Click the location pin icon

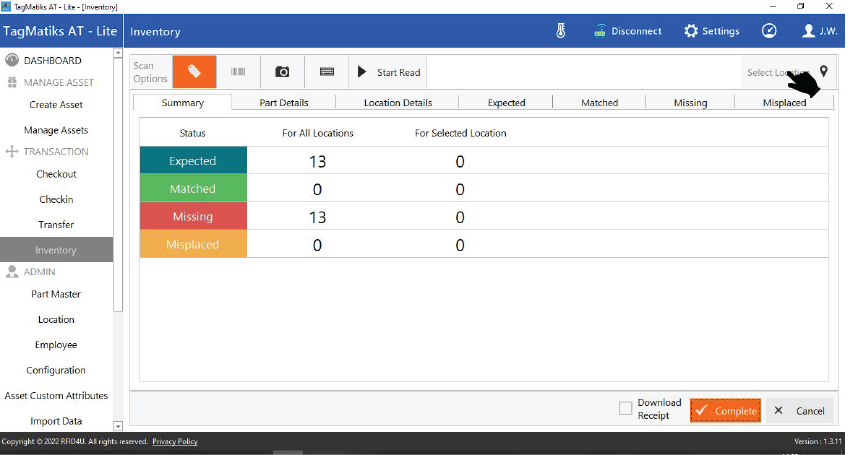[x=824, y=71]
